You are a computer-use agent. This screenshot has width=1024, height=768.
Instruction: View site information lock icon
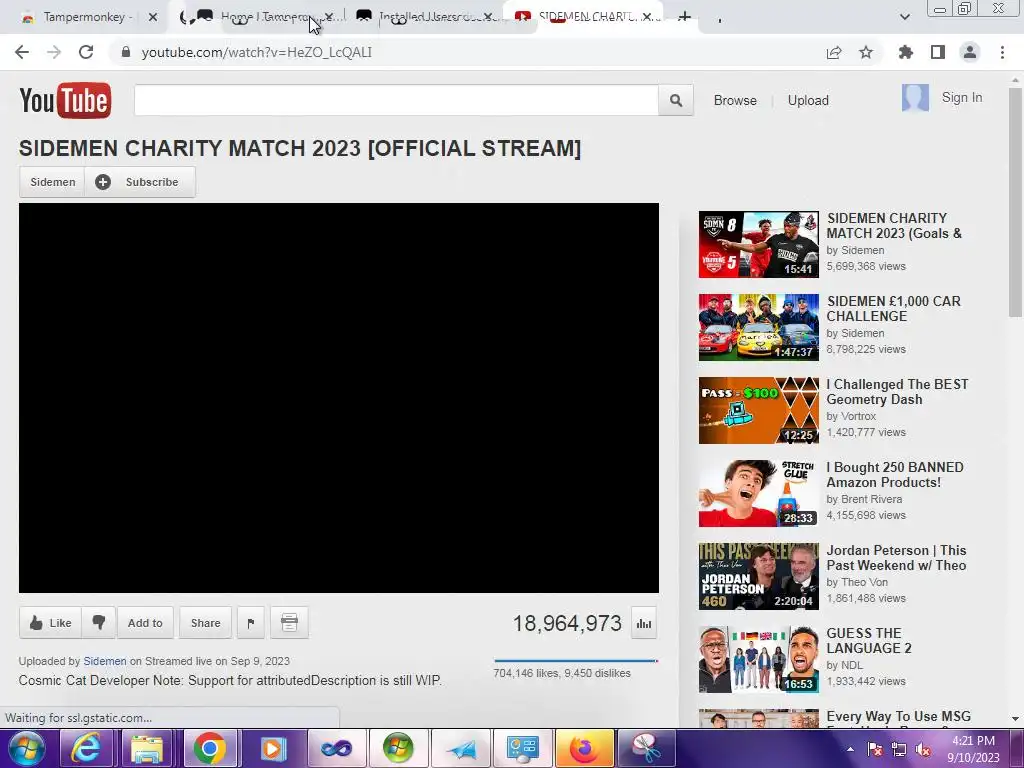coord(126,52)
